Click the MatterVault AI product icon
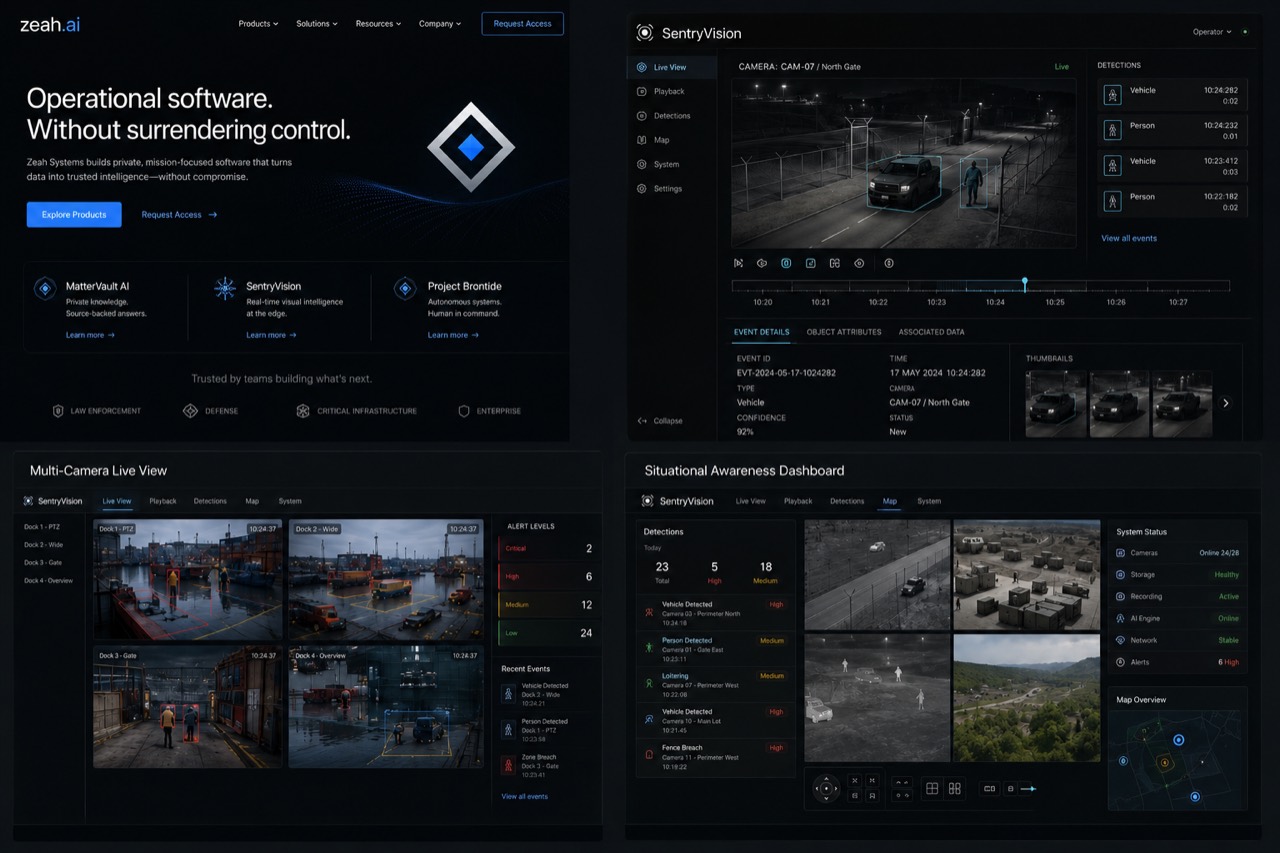The image size is (1280, 853). click(x=45, y=289)
